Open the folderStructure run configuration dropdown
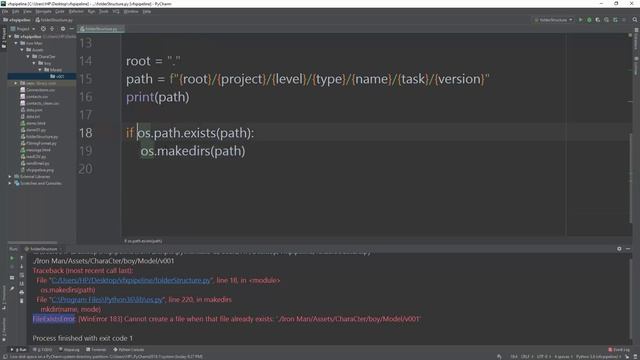Image resolution: width=640 pixels, height=360 pixels. point(553,20)
